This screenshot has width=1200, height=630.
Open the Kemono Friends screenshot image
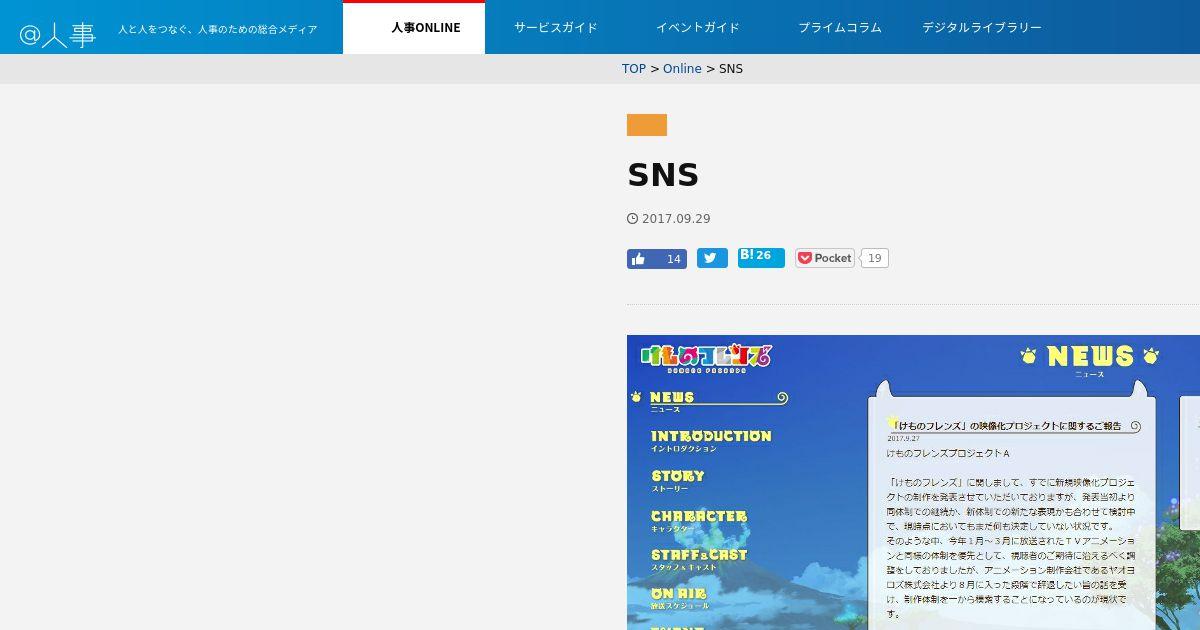[x=913, y=482]
